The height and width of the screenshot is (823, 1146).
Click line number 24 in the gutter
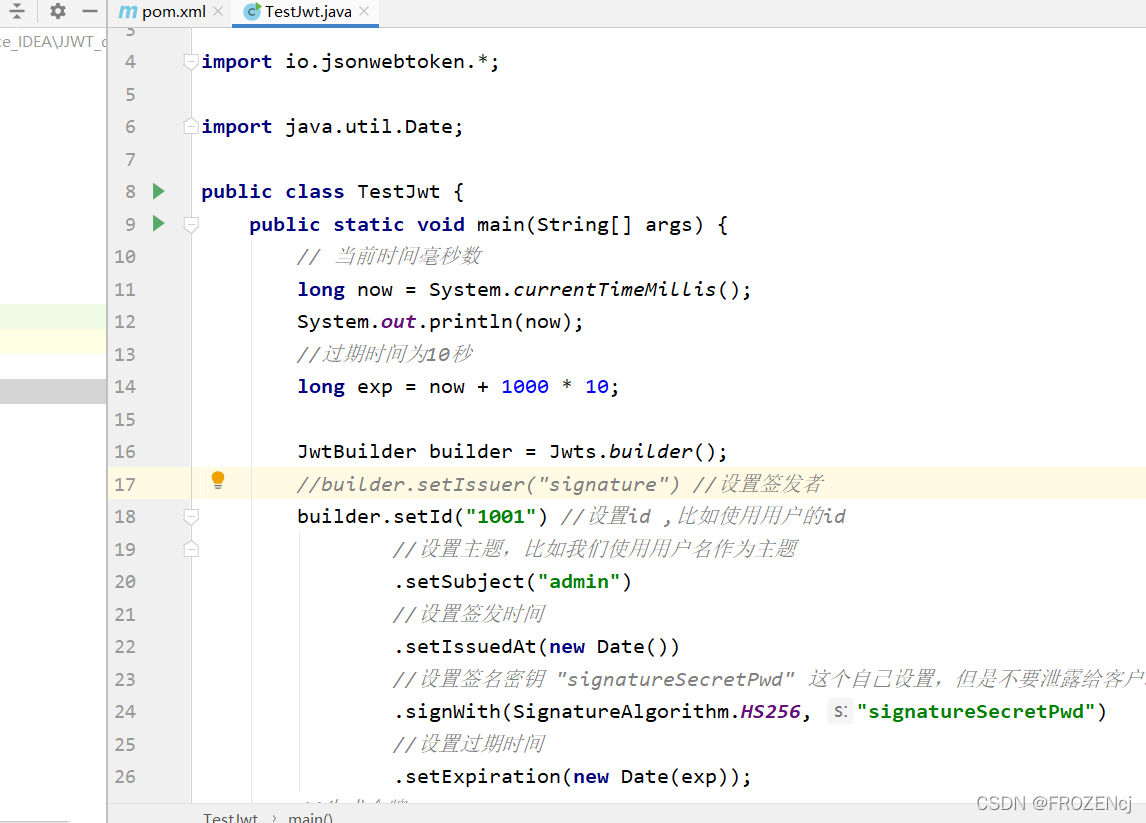tap(124, 711)
